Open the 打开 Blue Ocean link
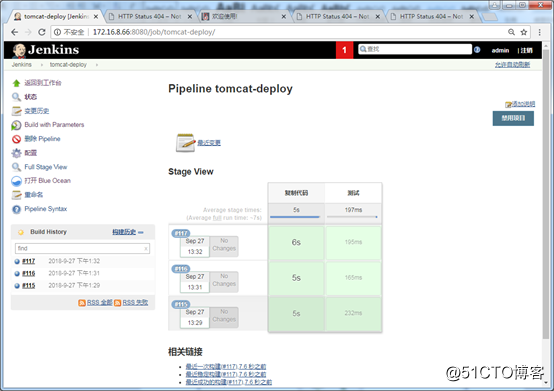554x391 pixels. click(47, 181)
